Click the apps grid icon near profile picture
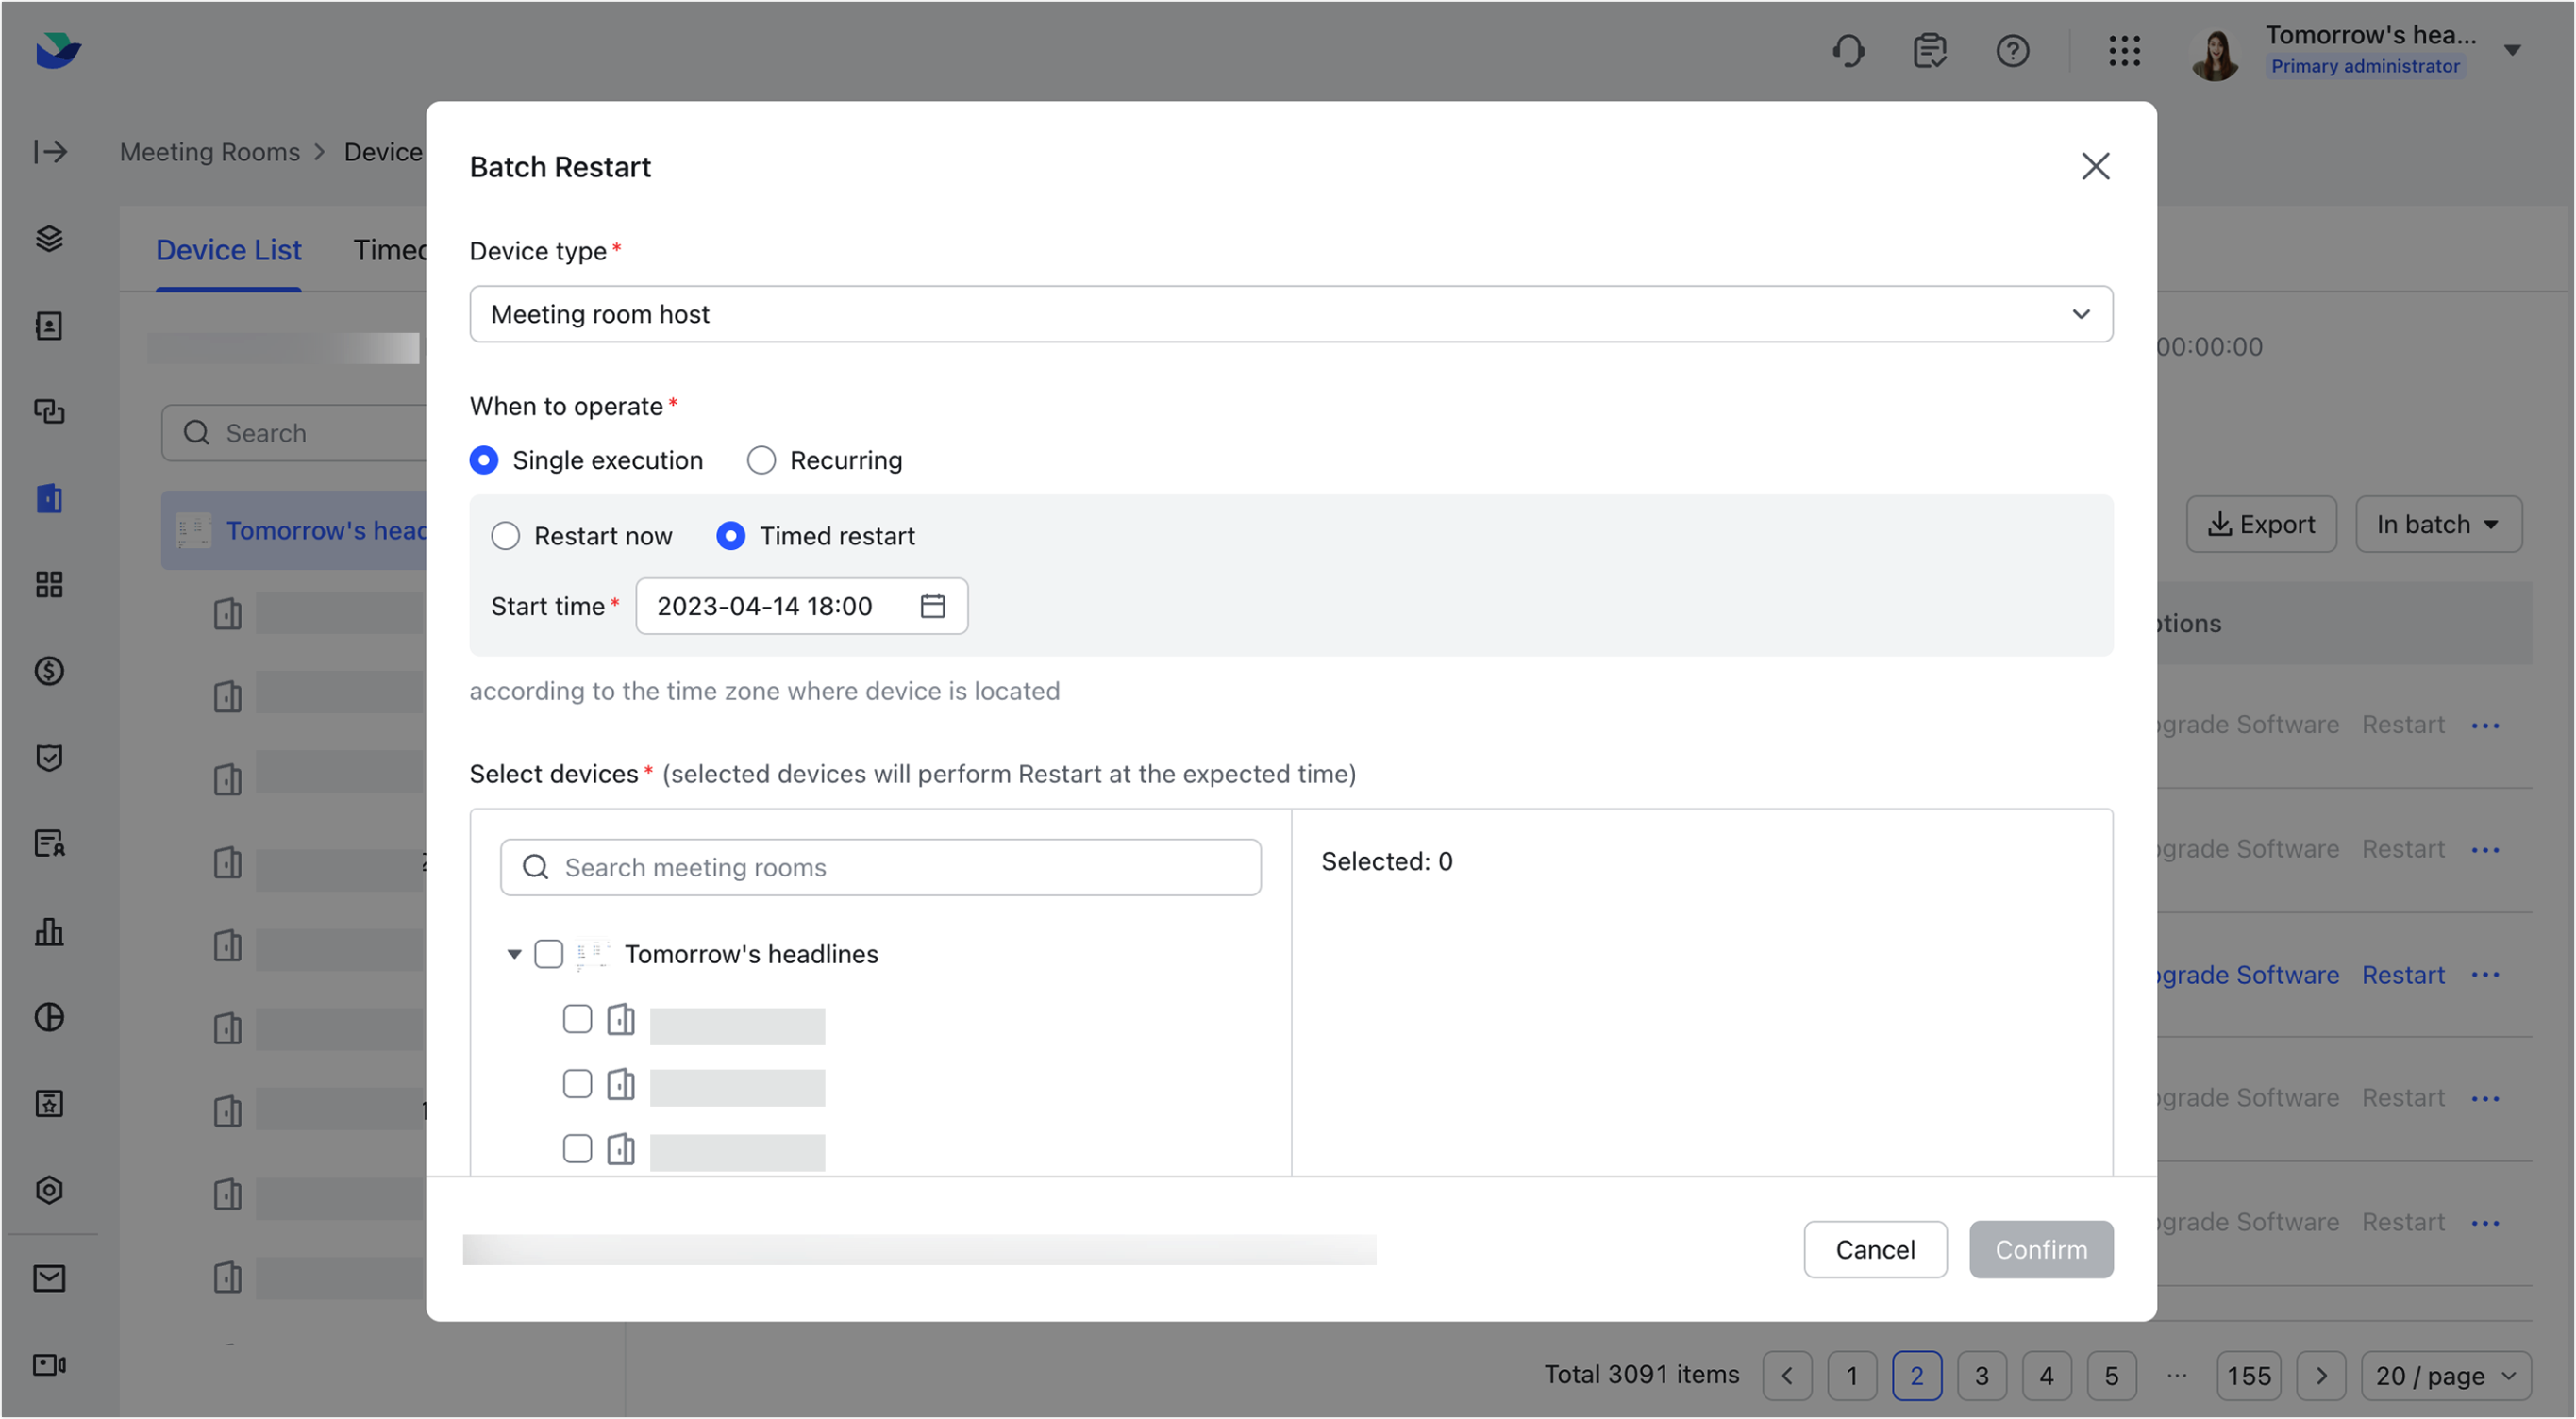 (x=2125, y=51)
